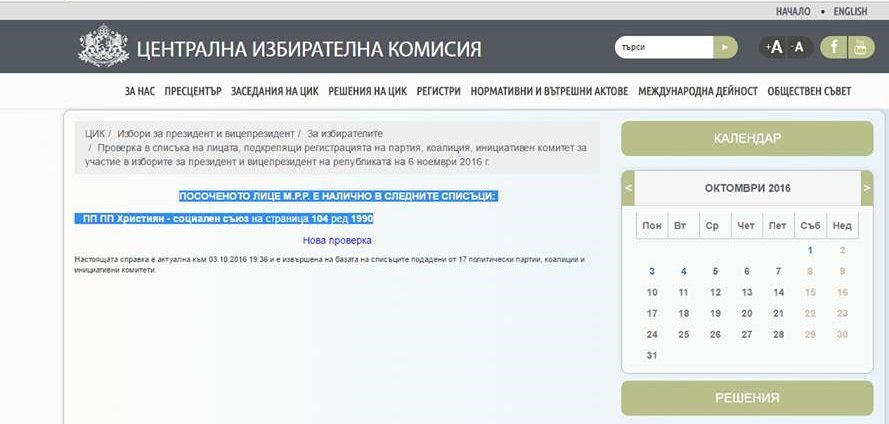Click the Bulgarian coat of arms logo
Image resolution: width=889 pixels, height=424 pixels.
[104, 46]
